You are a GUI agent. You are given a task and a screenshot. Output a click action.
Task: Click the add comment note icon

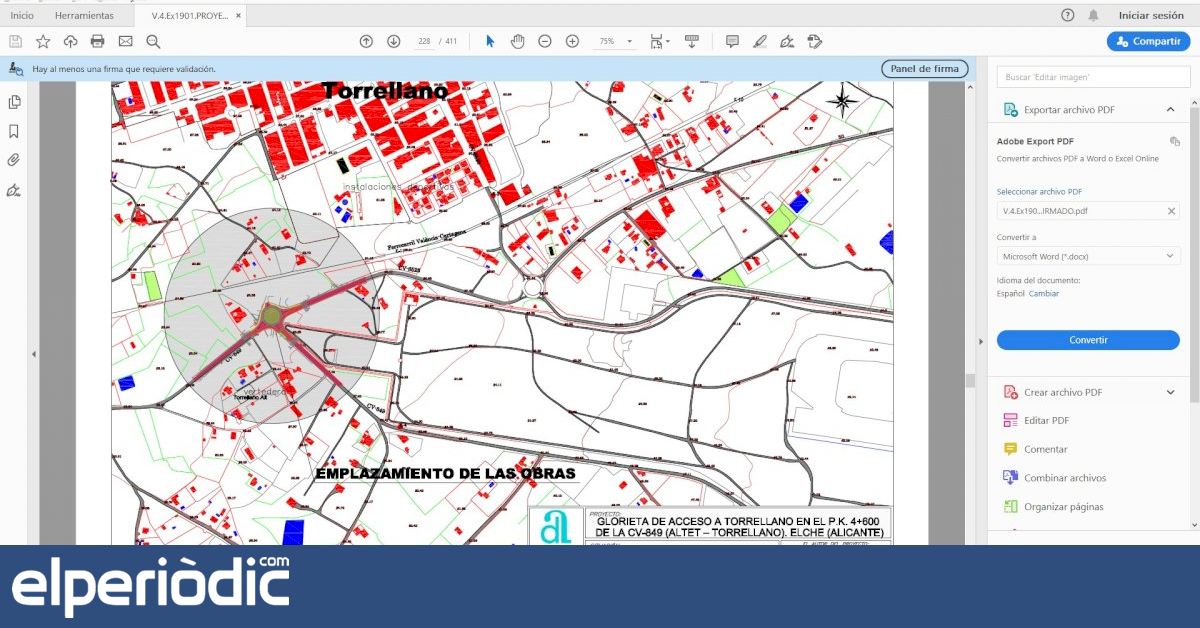(x=732, y=41)
